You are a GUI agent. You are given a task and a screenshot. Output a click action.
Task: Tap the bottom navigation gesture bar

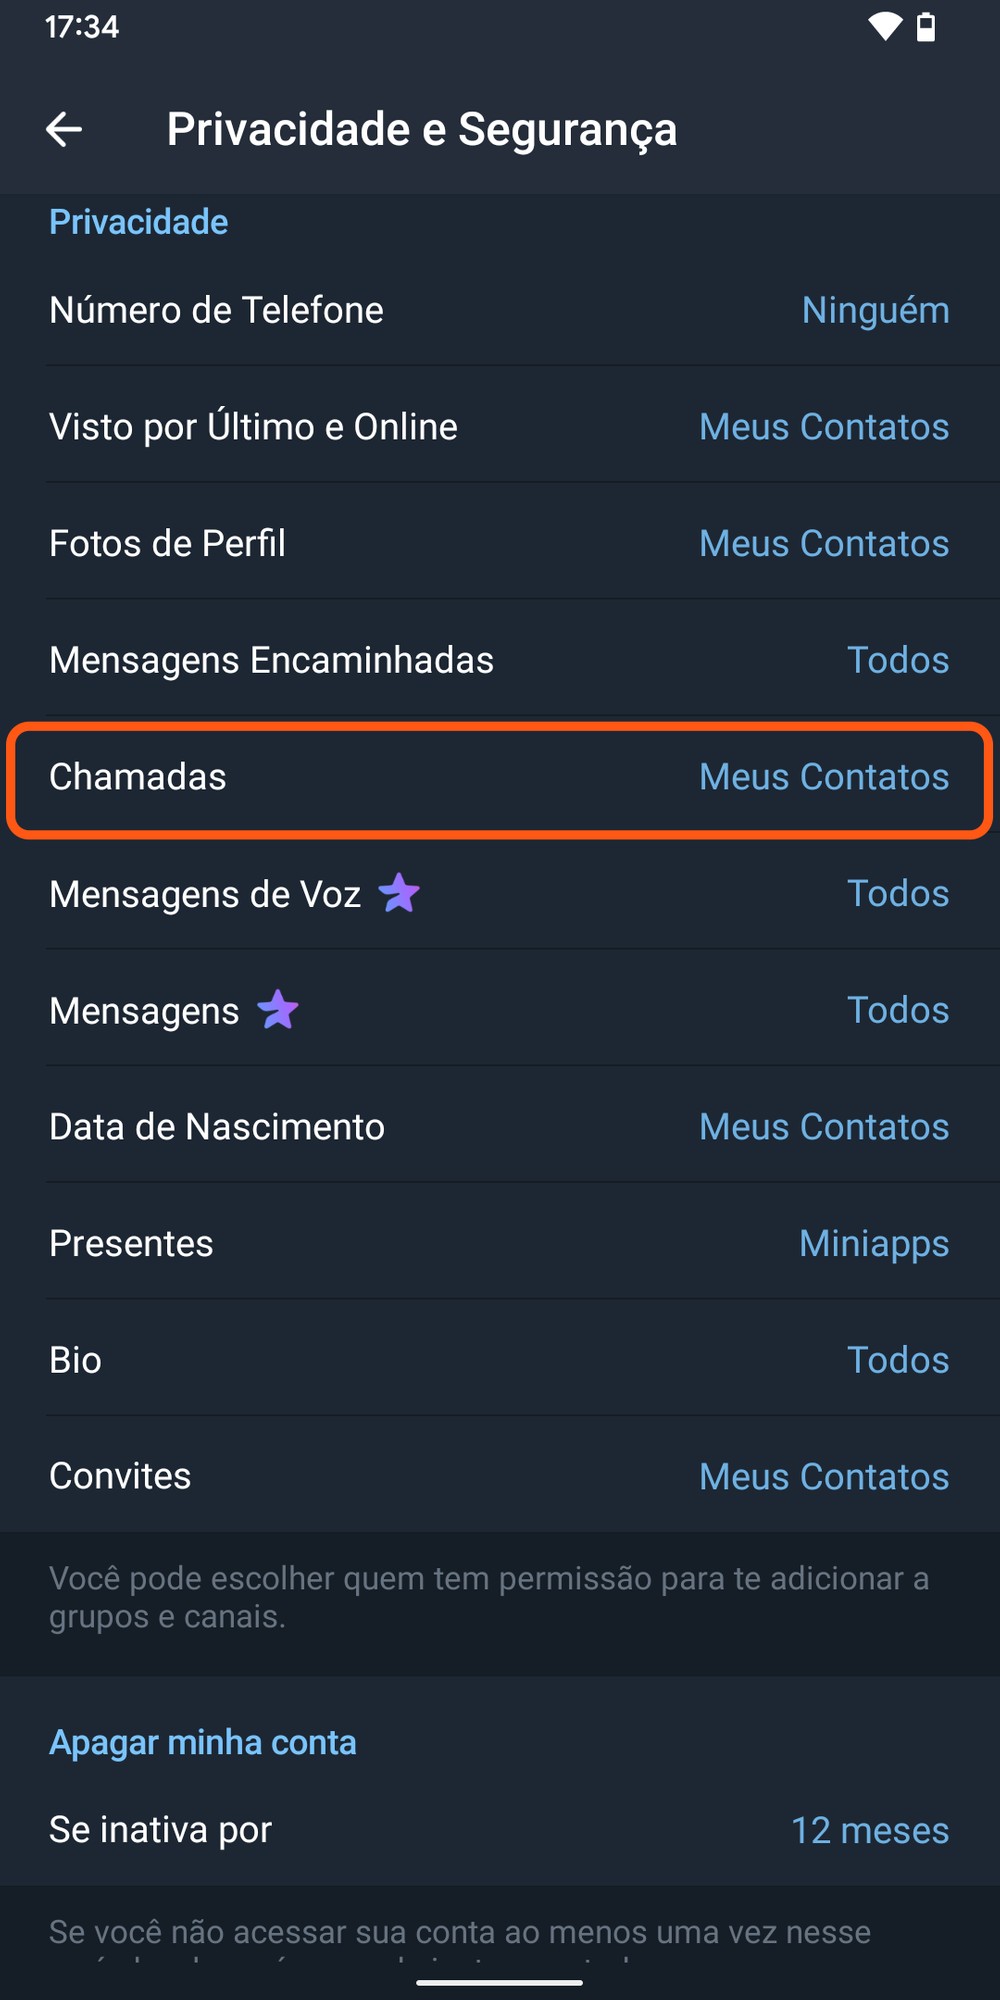[x=500, y=1982]
